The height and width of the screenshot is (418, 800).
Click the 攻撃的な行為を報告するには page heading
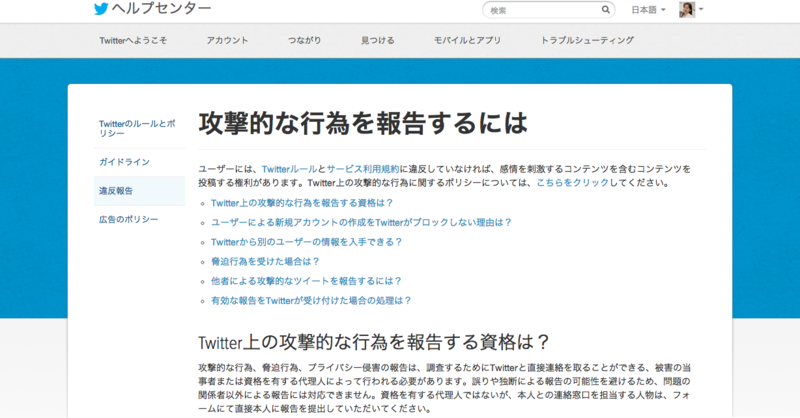(363, 123)
